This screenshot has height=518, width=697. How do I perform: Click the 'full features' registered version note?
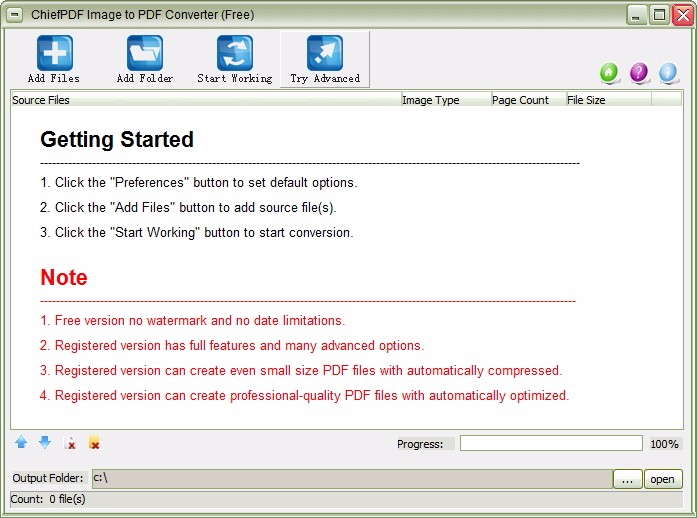coord(232,345)
